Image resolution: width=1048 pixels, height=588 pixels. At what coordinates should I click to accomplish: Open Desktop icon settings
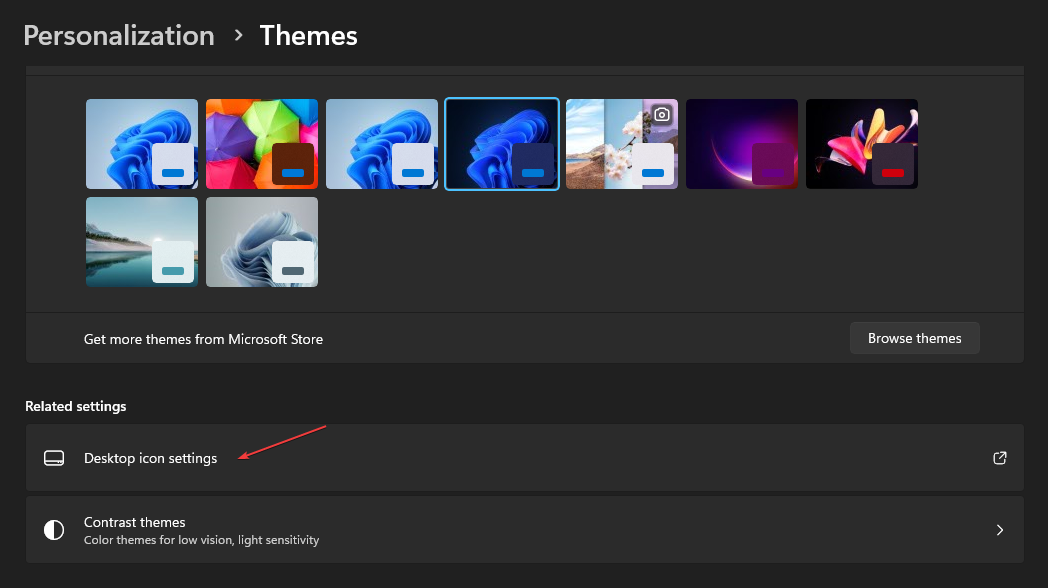click(150, 457)
